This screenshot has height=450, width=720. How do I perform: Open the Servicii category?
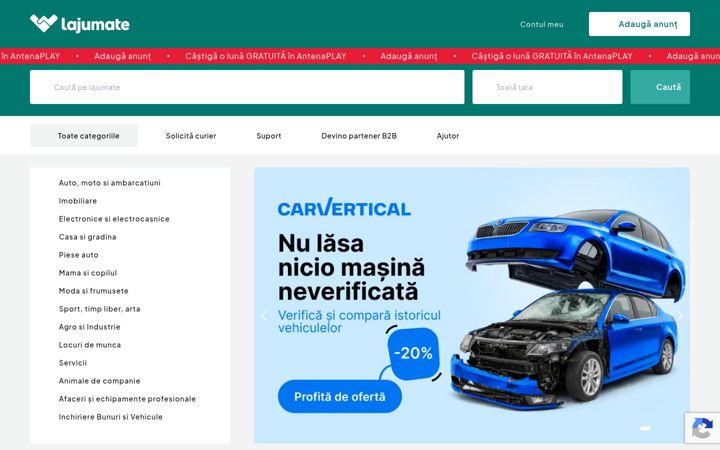pos(73,363)
